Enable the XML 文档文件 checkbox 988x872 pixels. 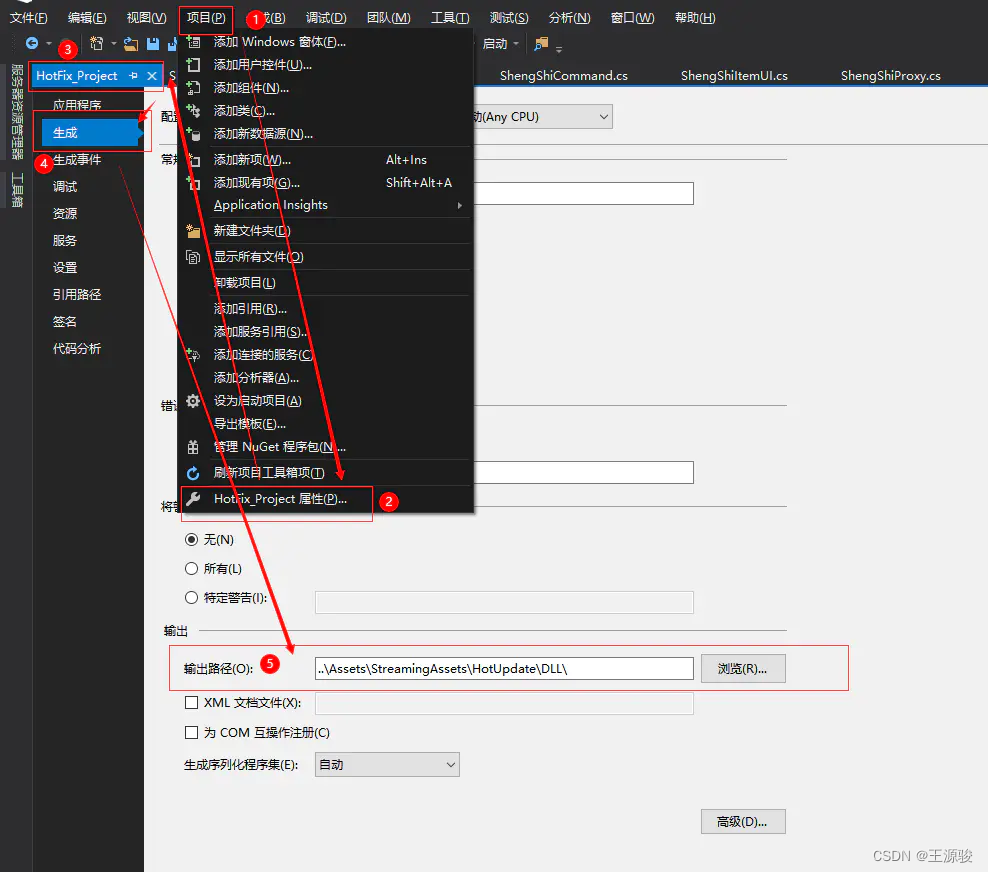pos(191,702)
